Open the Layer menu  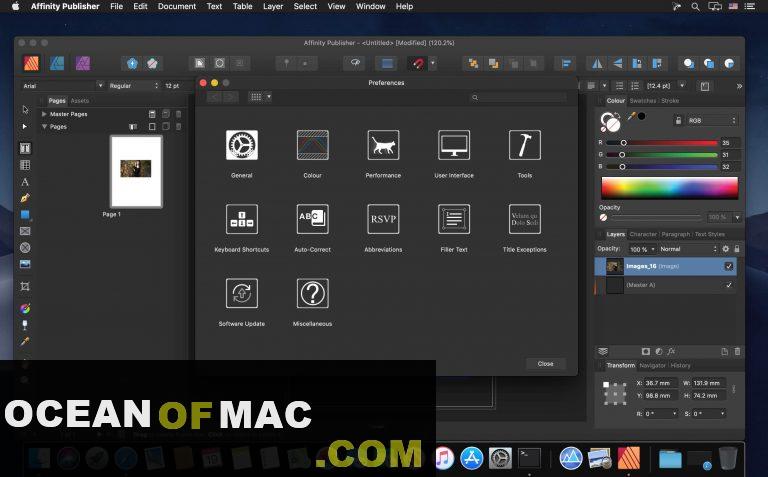pos(273,6)
